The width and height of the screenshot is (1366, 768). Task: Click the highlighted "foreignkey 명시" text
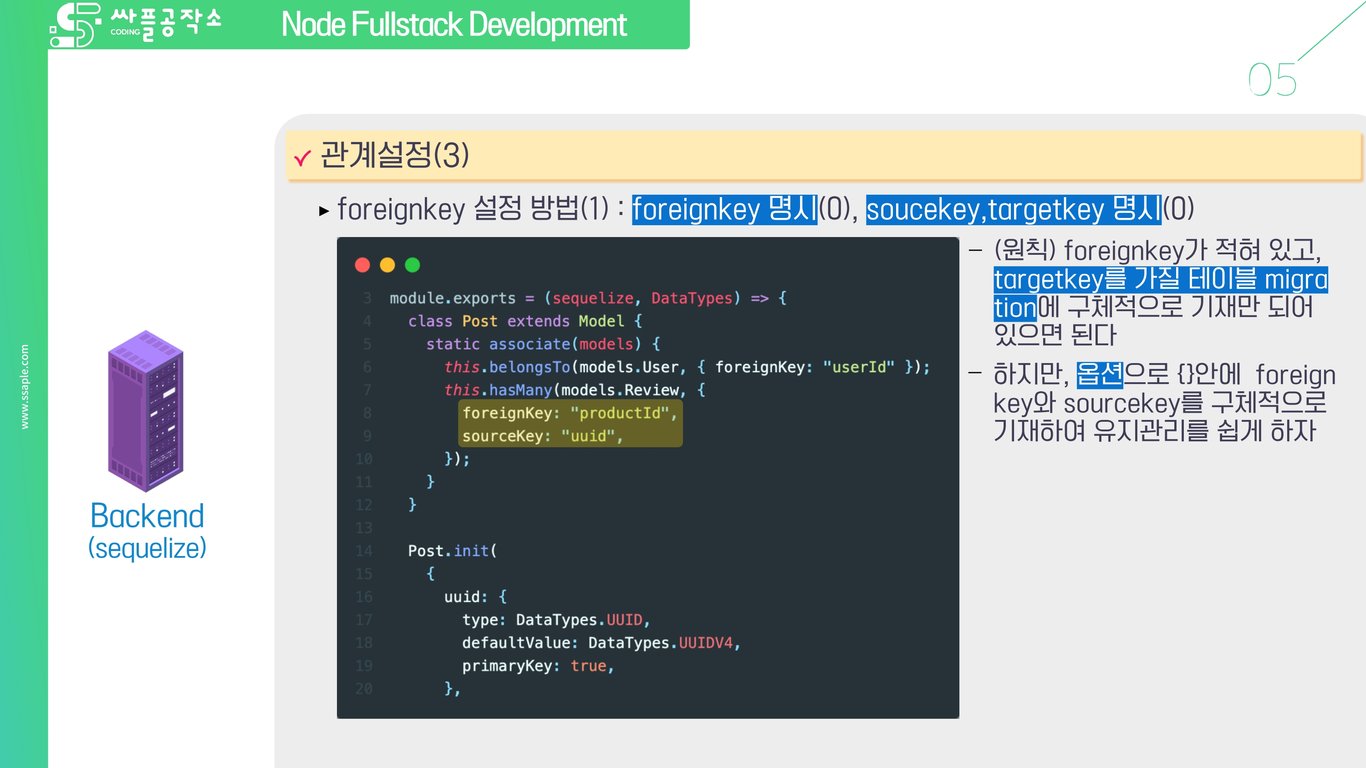(x=725, y=209)
